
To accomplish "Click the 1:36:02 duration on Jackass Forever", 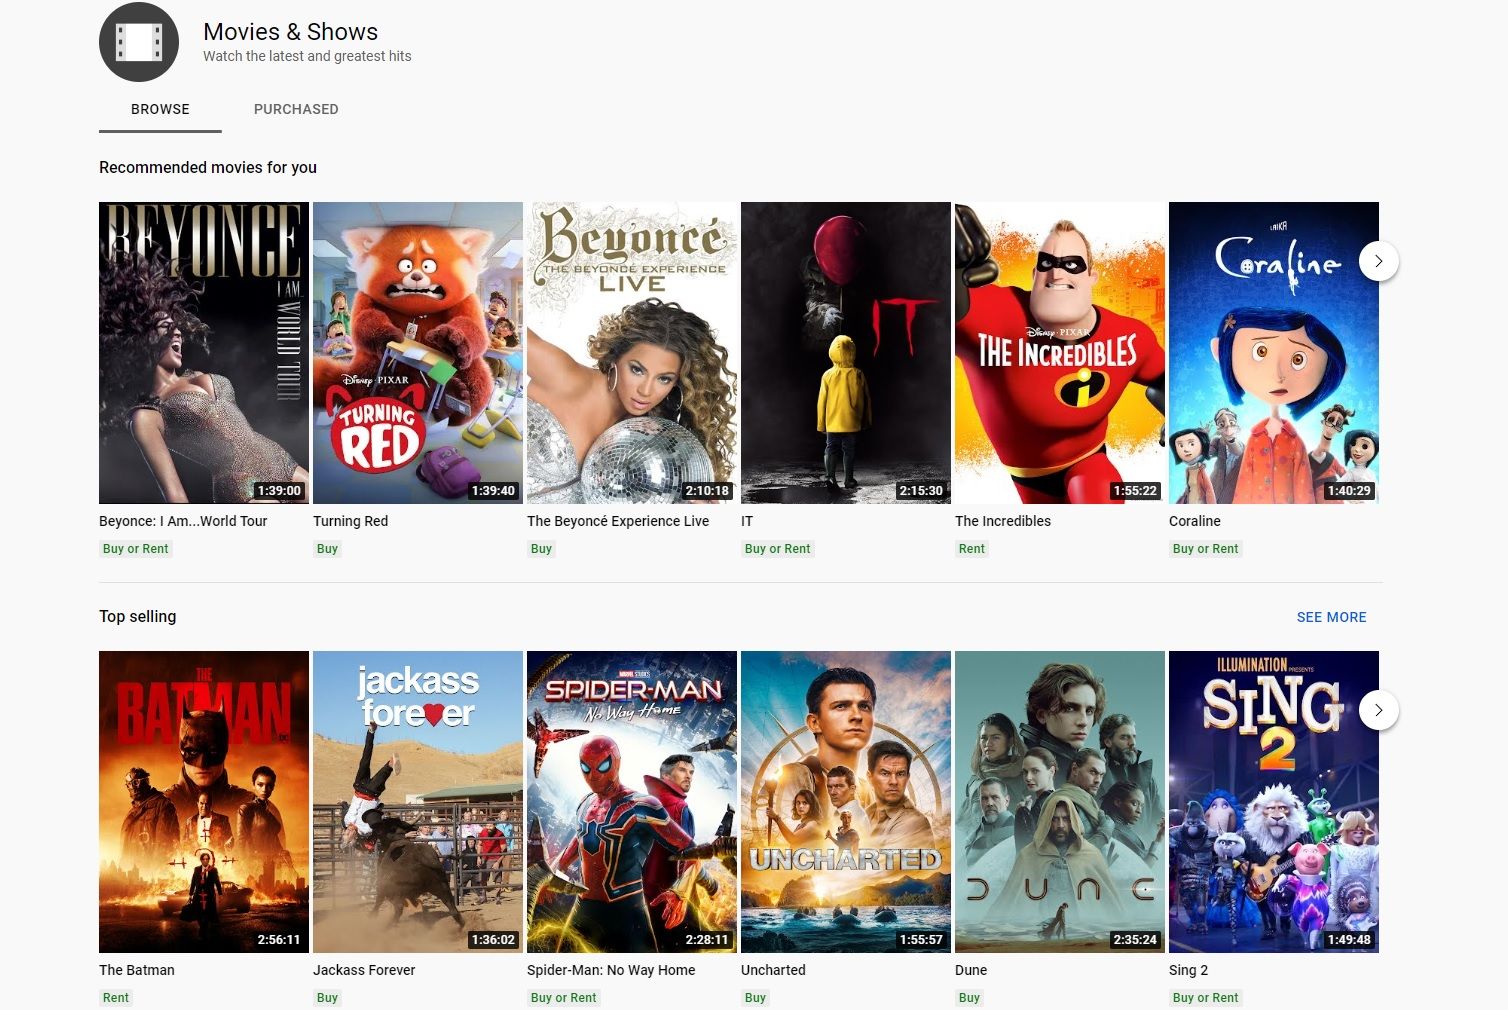I will click(493, 940).
